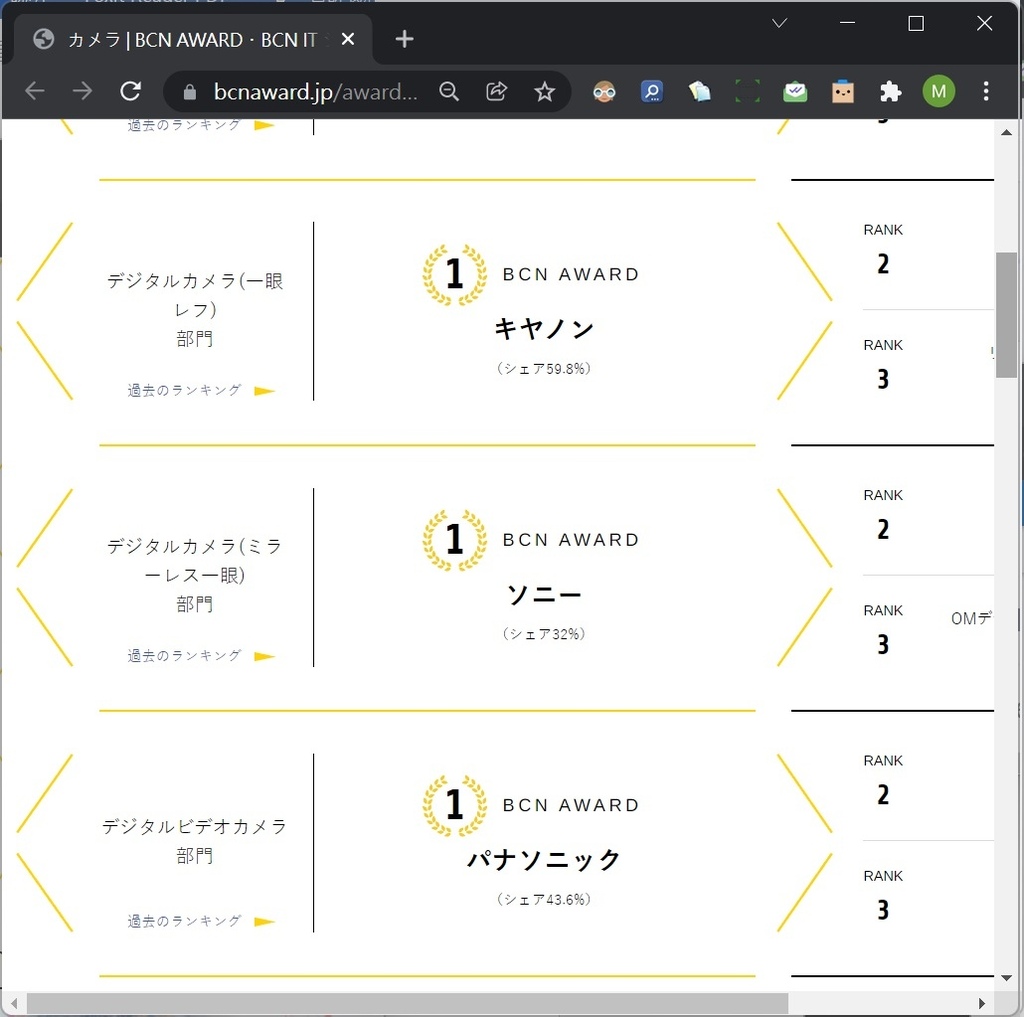The image size is (1024, 1017).
Task: Open 過去のランキング link under デジタルカメラ(一眼レフ)
Action: coord(201,391)
